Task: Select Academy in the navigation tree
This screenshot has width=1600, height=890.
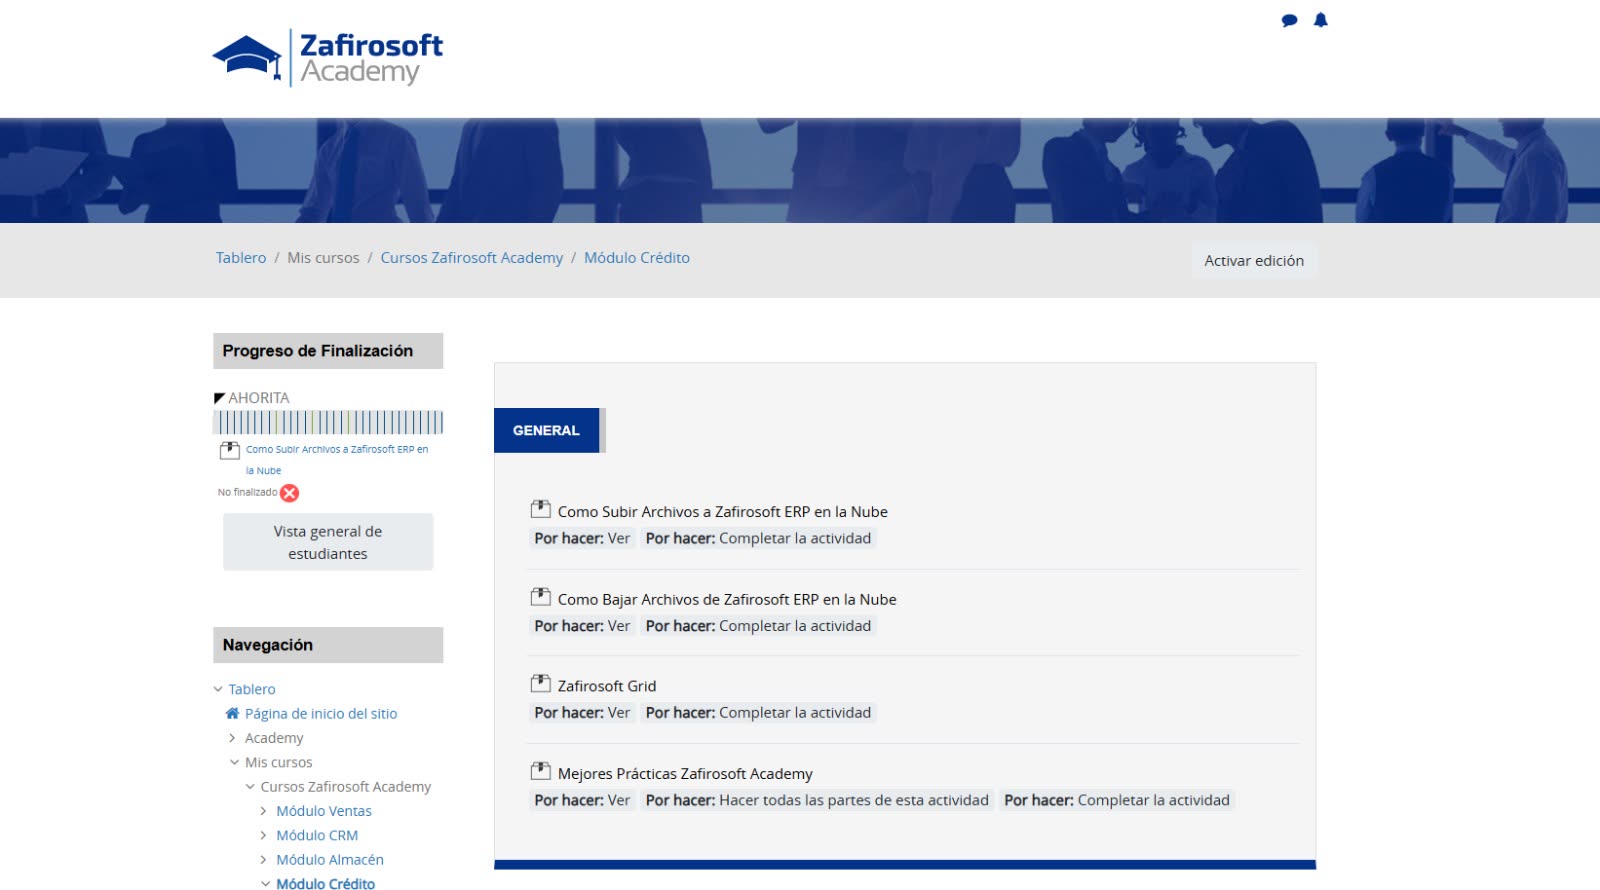Action: click(274, 738)
